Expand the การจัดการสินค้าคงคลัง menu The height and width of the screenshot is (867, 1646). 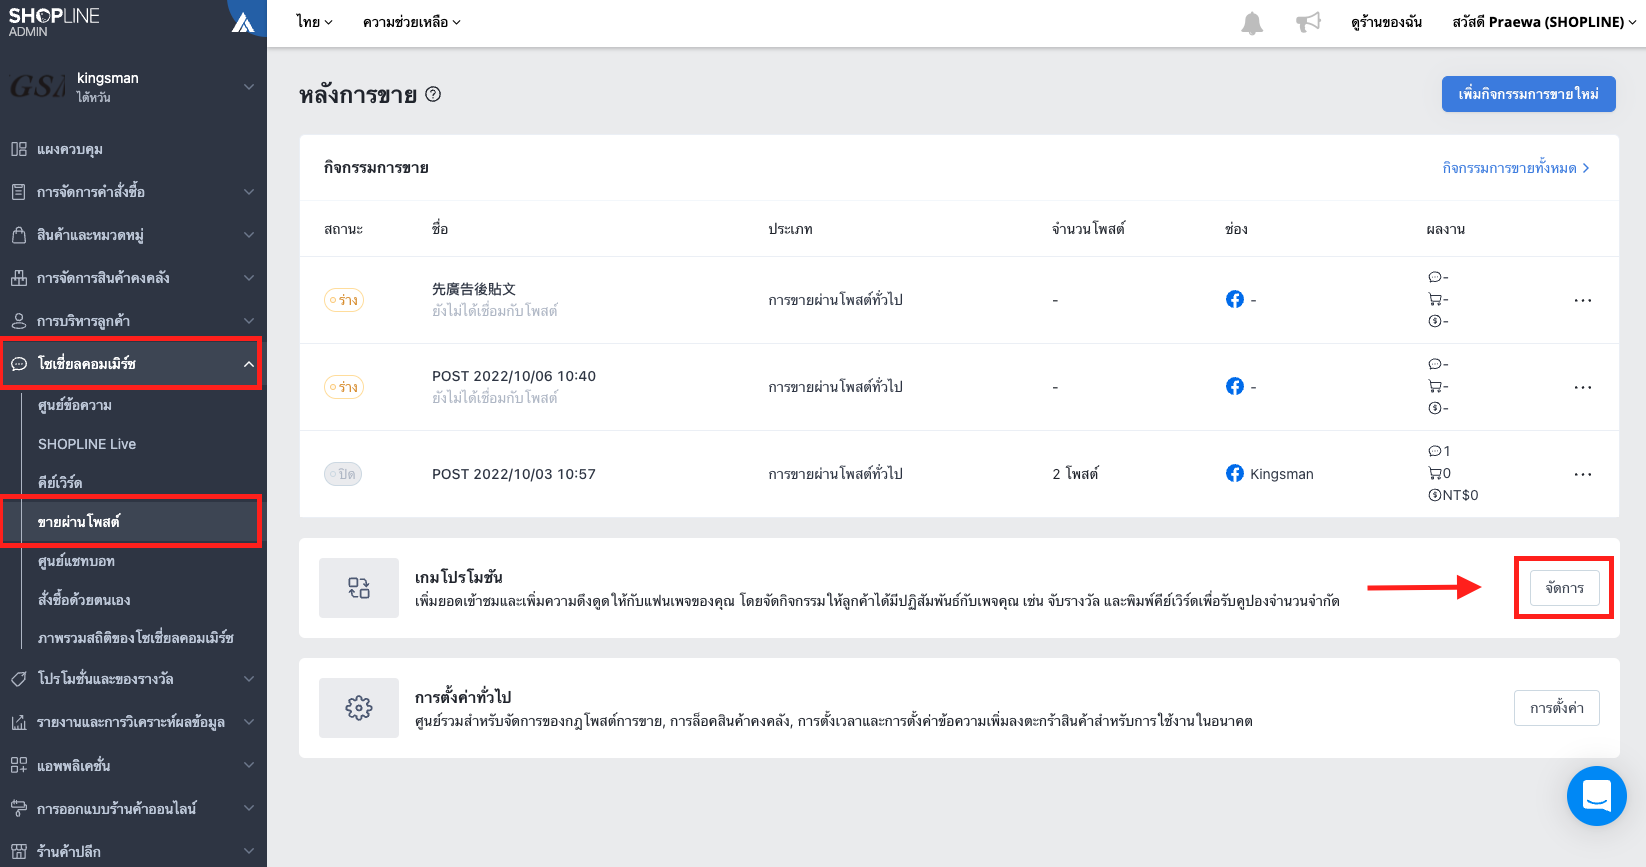point(248,278)
